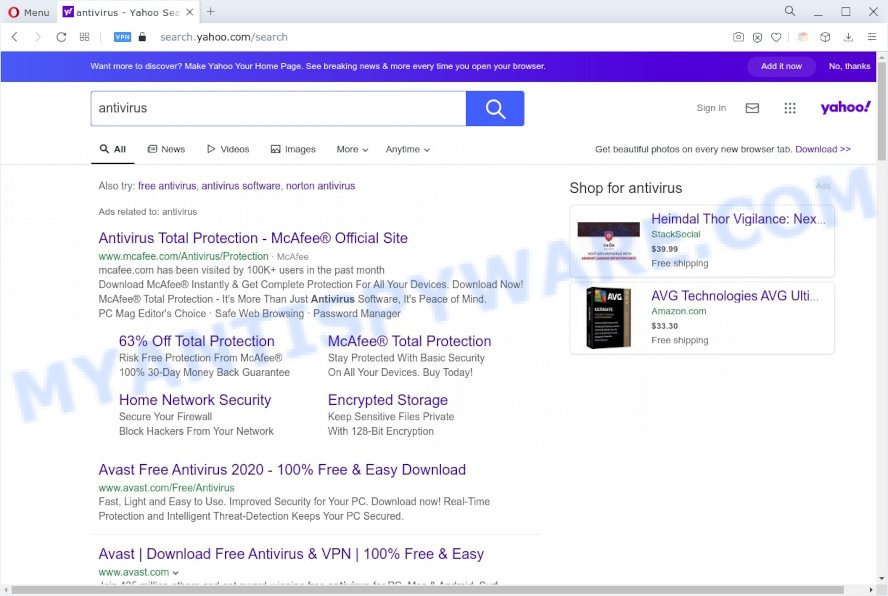The width and height of the screenshot is (888, 596).
Task: Go forward with the forward arrow
Action: 38,37
